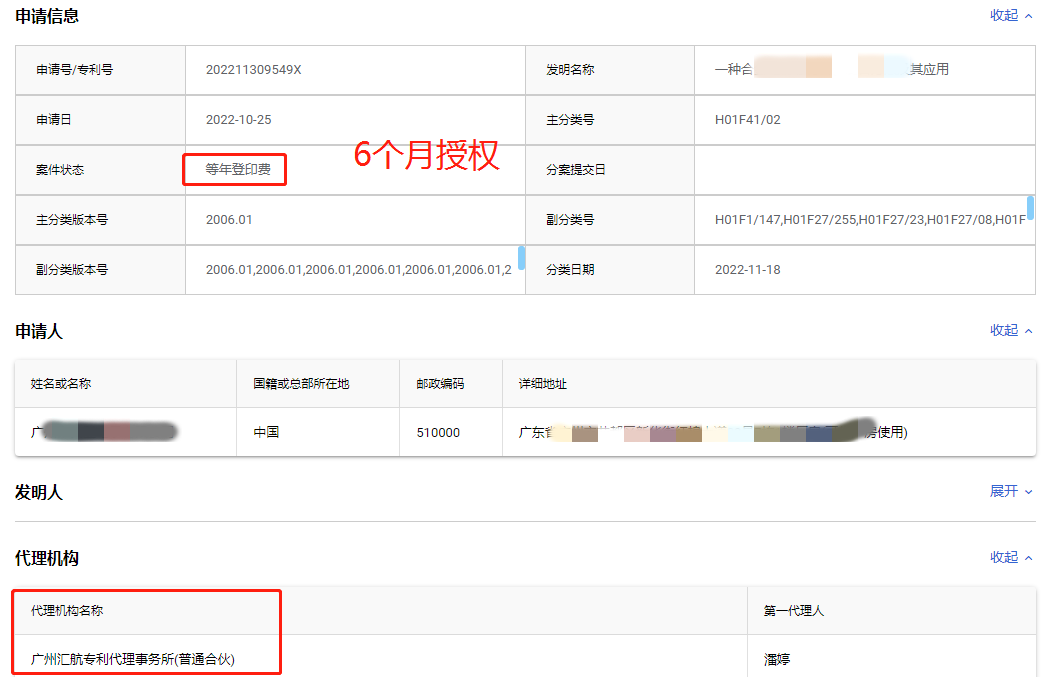This screenshot has height=677, width=1051.
Task: Click the blurred applicant name cell
Action: (126, 432)
